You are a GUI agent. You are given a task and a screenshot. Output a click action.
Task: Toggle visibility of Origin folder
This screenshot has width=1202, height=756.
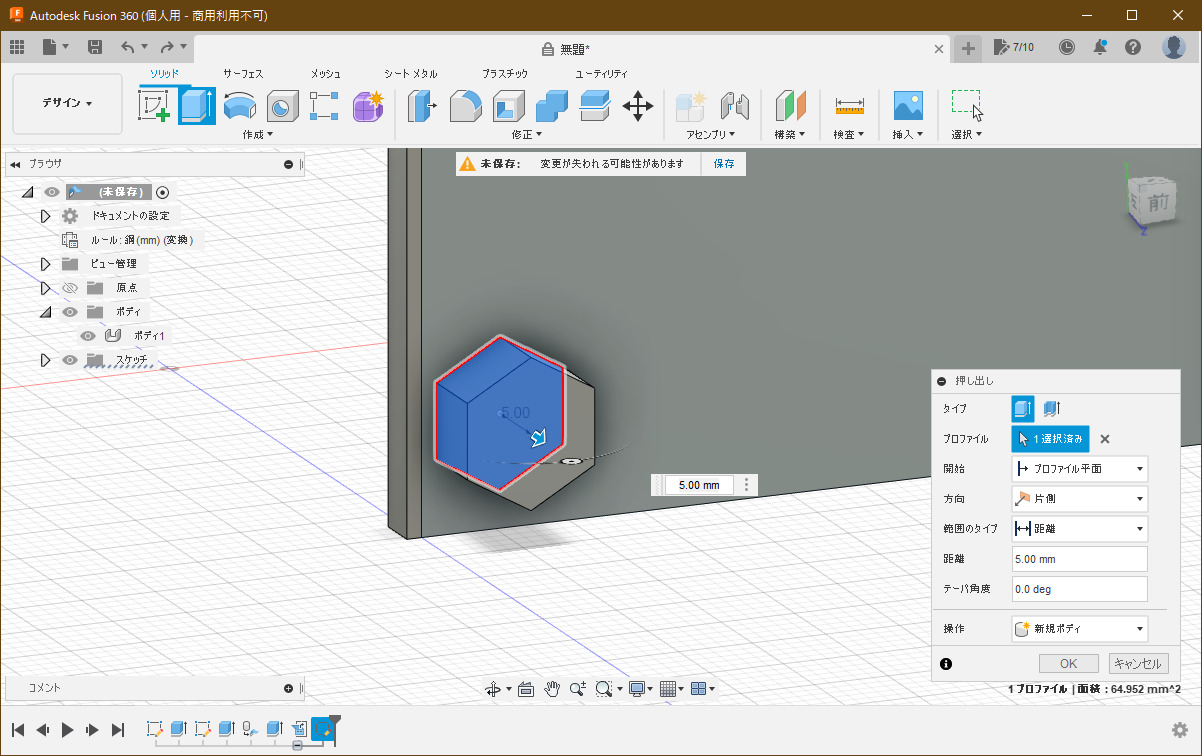70,288
